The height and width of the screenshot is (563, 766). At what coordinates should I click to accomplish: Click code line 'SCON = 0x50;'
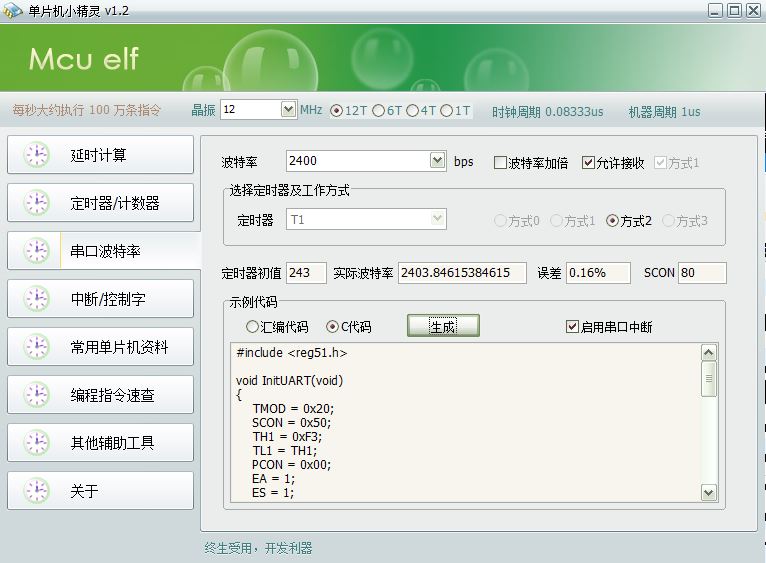point(291,423)
